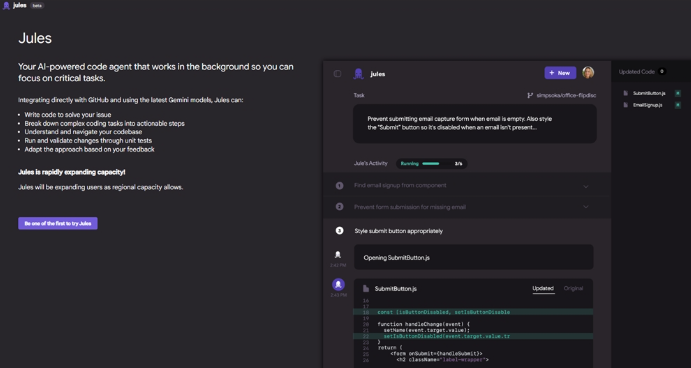Click 'Jules is rapidly expanding capacity!' text

coord(72,172)
